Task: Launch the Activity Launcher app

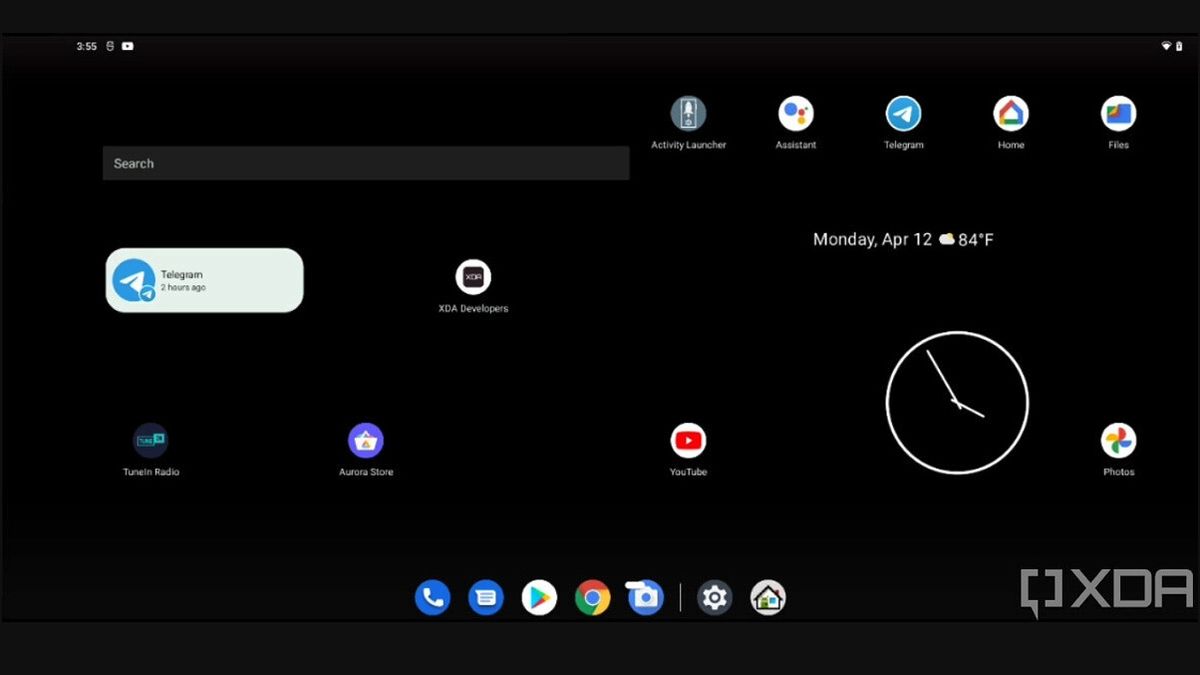Action: pos(687,113)
